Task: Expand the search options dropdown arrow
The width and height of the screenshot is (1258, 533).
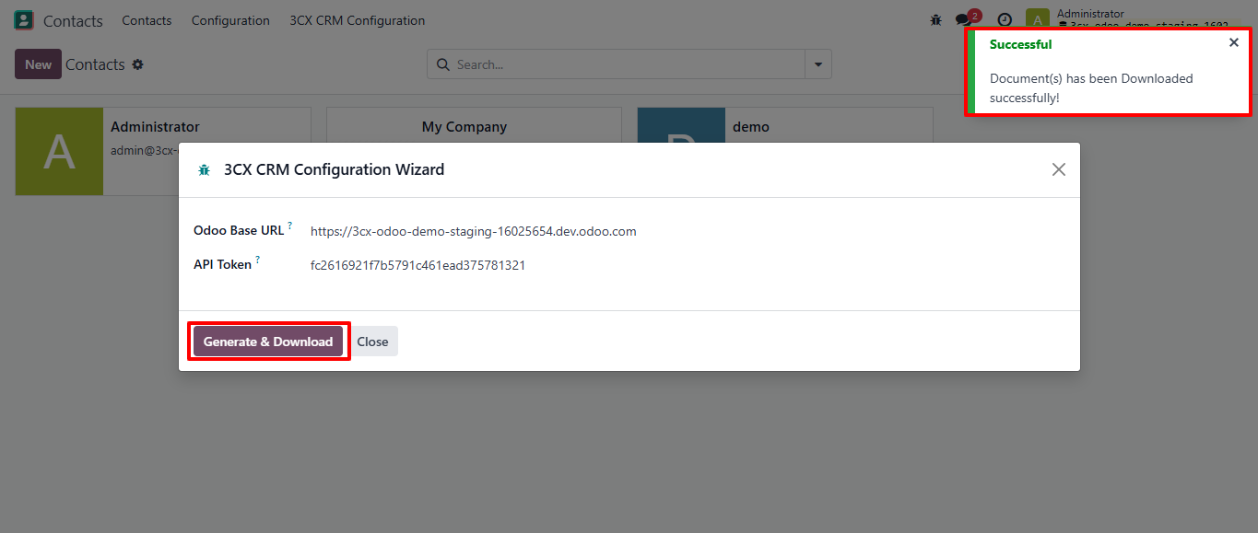Action: [x=818, y=65]
